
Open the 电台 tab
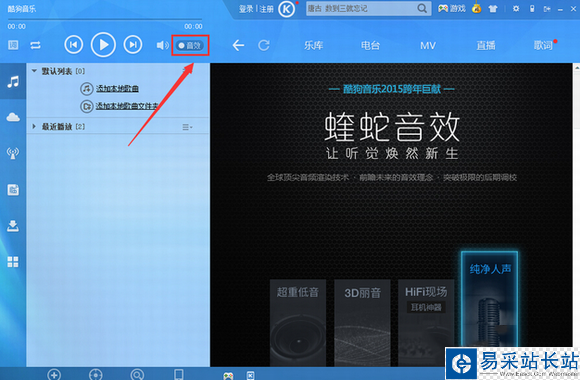click(370, 46)
